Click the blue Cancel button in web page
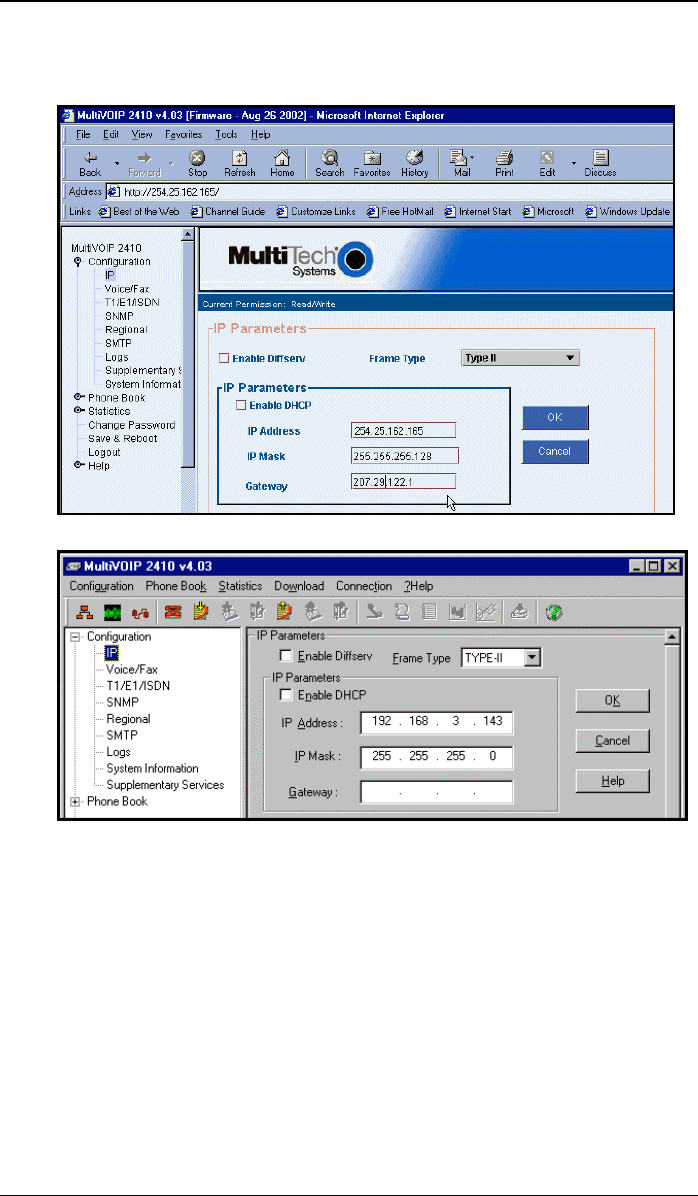The height and width of the screenshot is (1196, 698). pos(555,452)
